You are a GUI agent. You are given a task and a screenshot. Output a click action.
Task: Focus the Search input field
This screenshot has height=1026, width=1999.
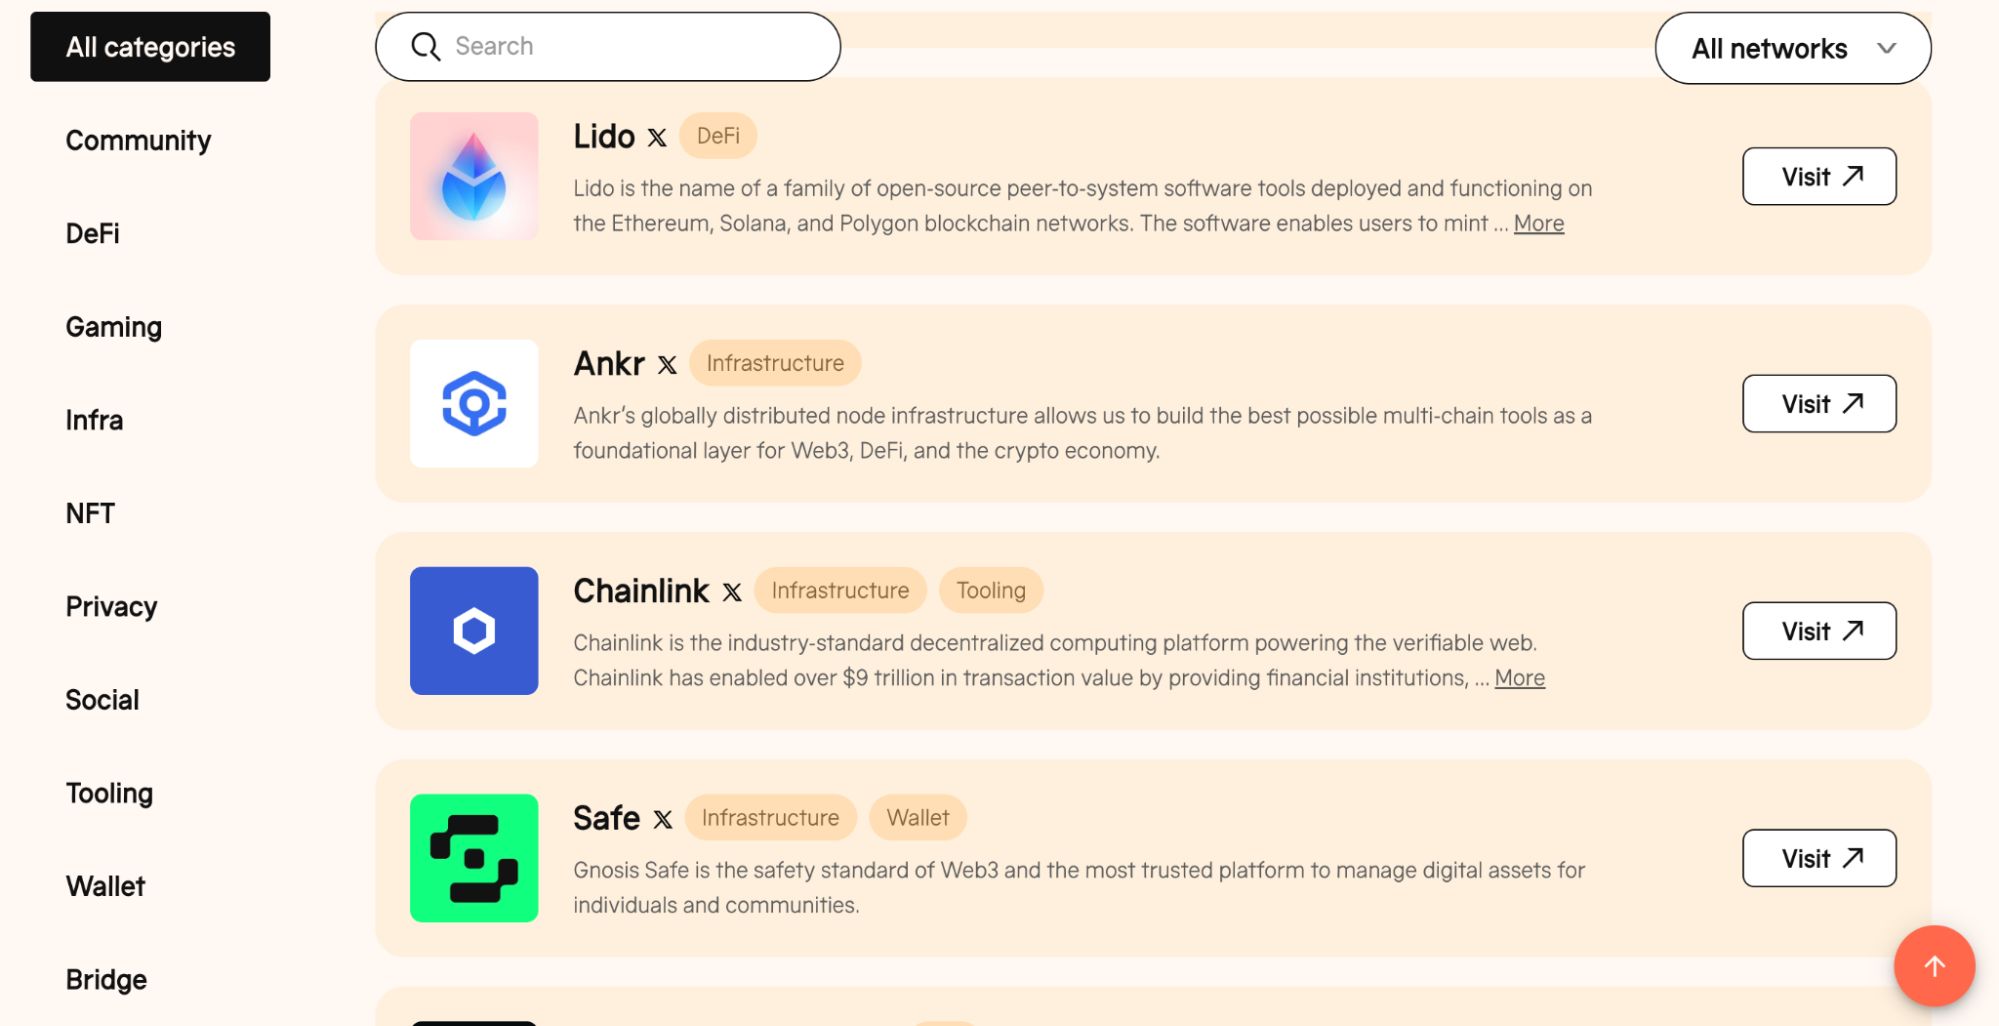pyautogui.click(x=608, y=46)
